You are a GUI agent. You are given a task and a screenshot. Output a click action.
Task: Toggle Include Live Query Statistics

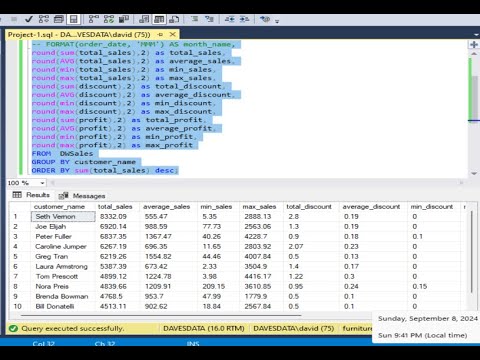point(109,19)
